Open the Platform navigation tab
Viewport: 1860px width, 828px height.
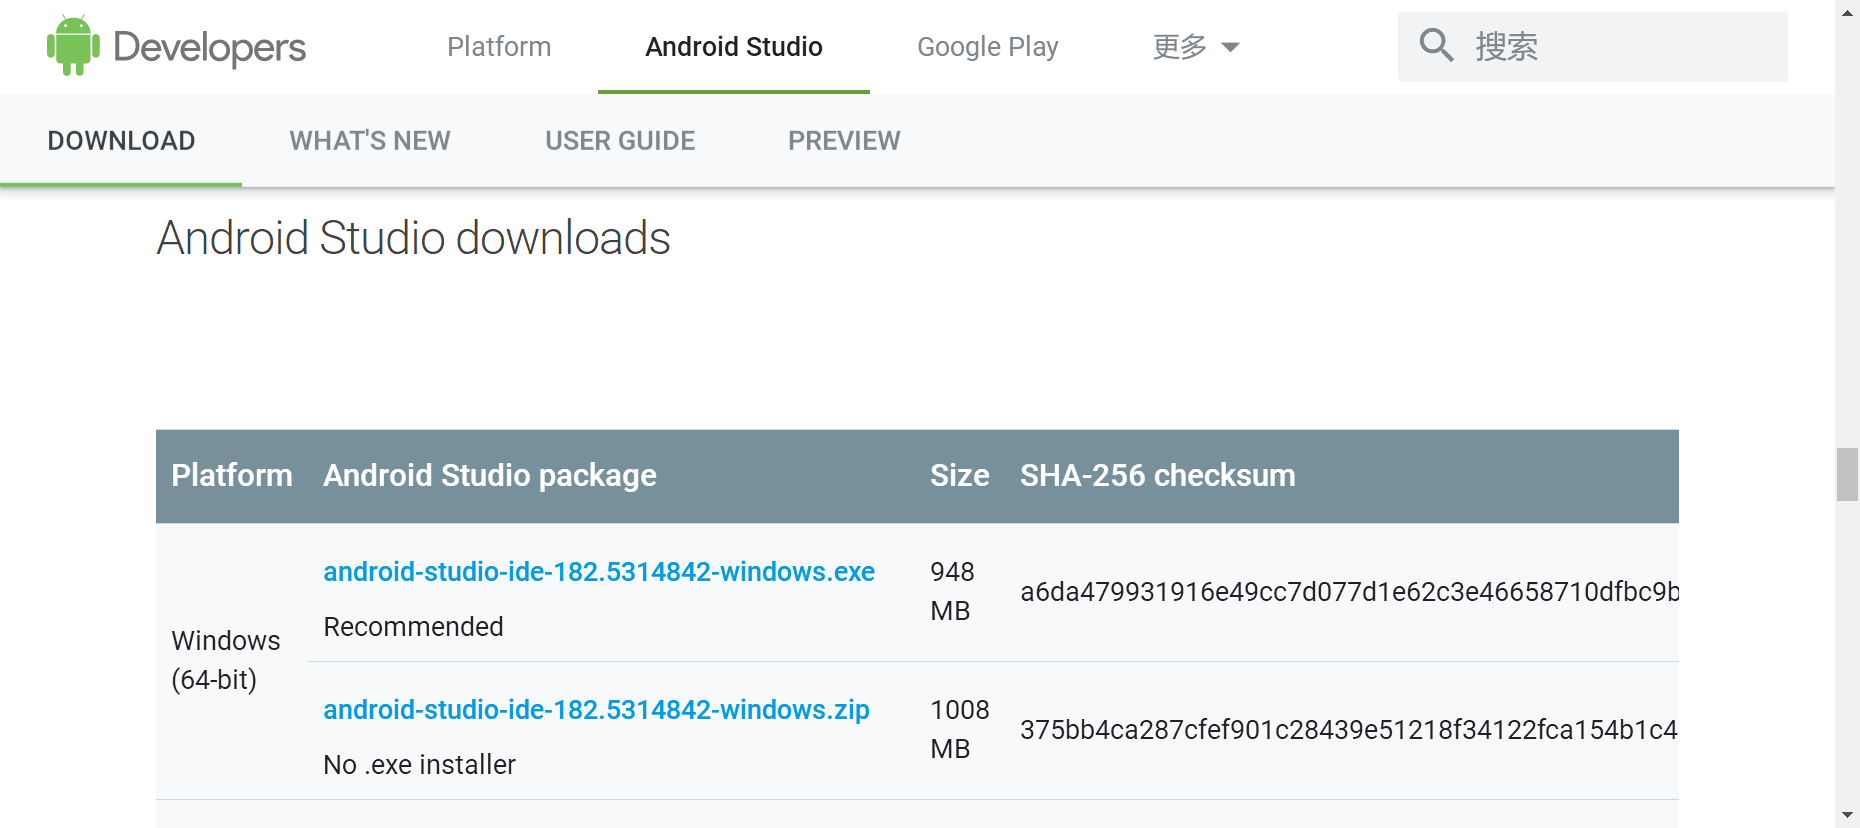[x=499, y=47]
